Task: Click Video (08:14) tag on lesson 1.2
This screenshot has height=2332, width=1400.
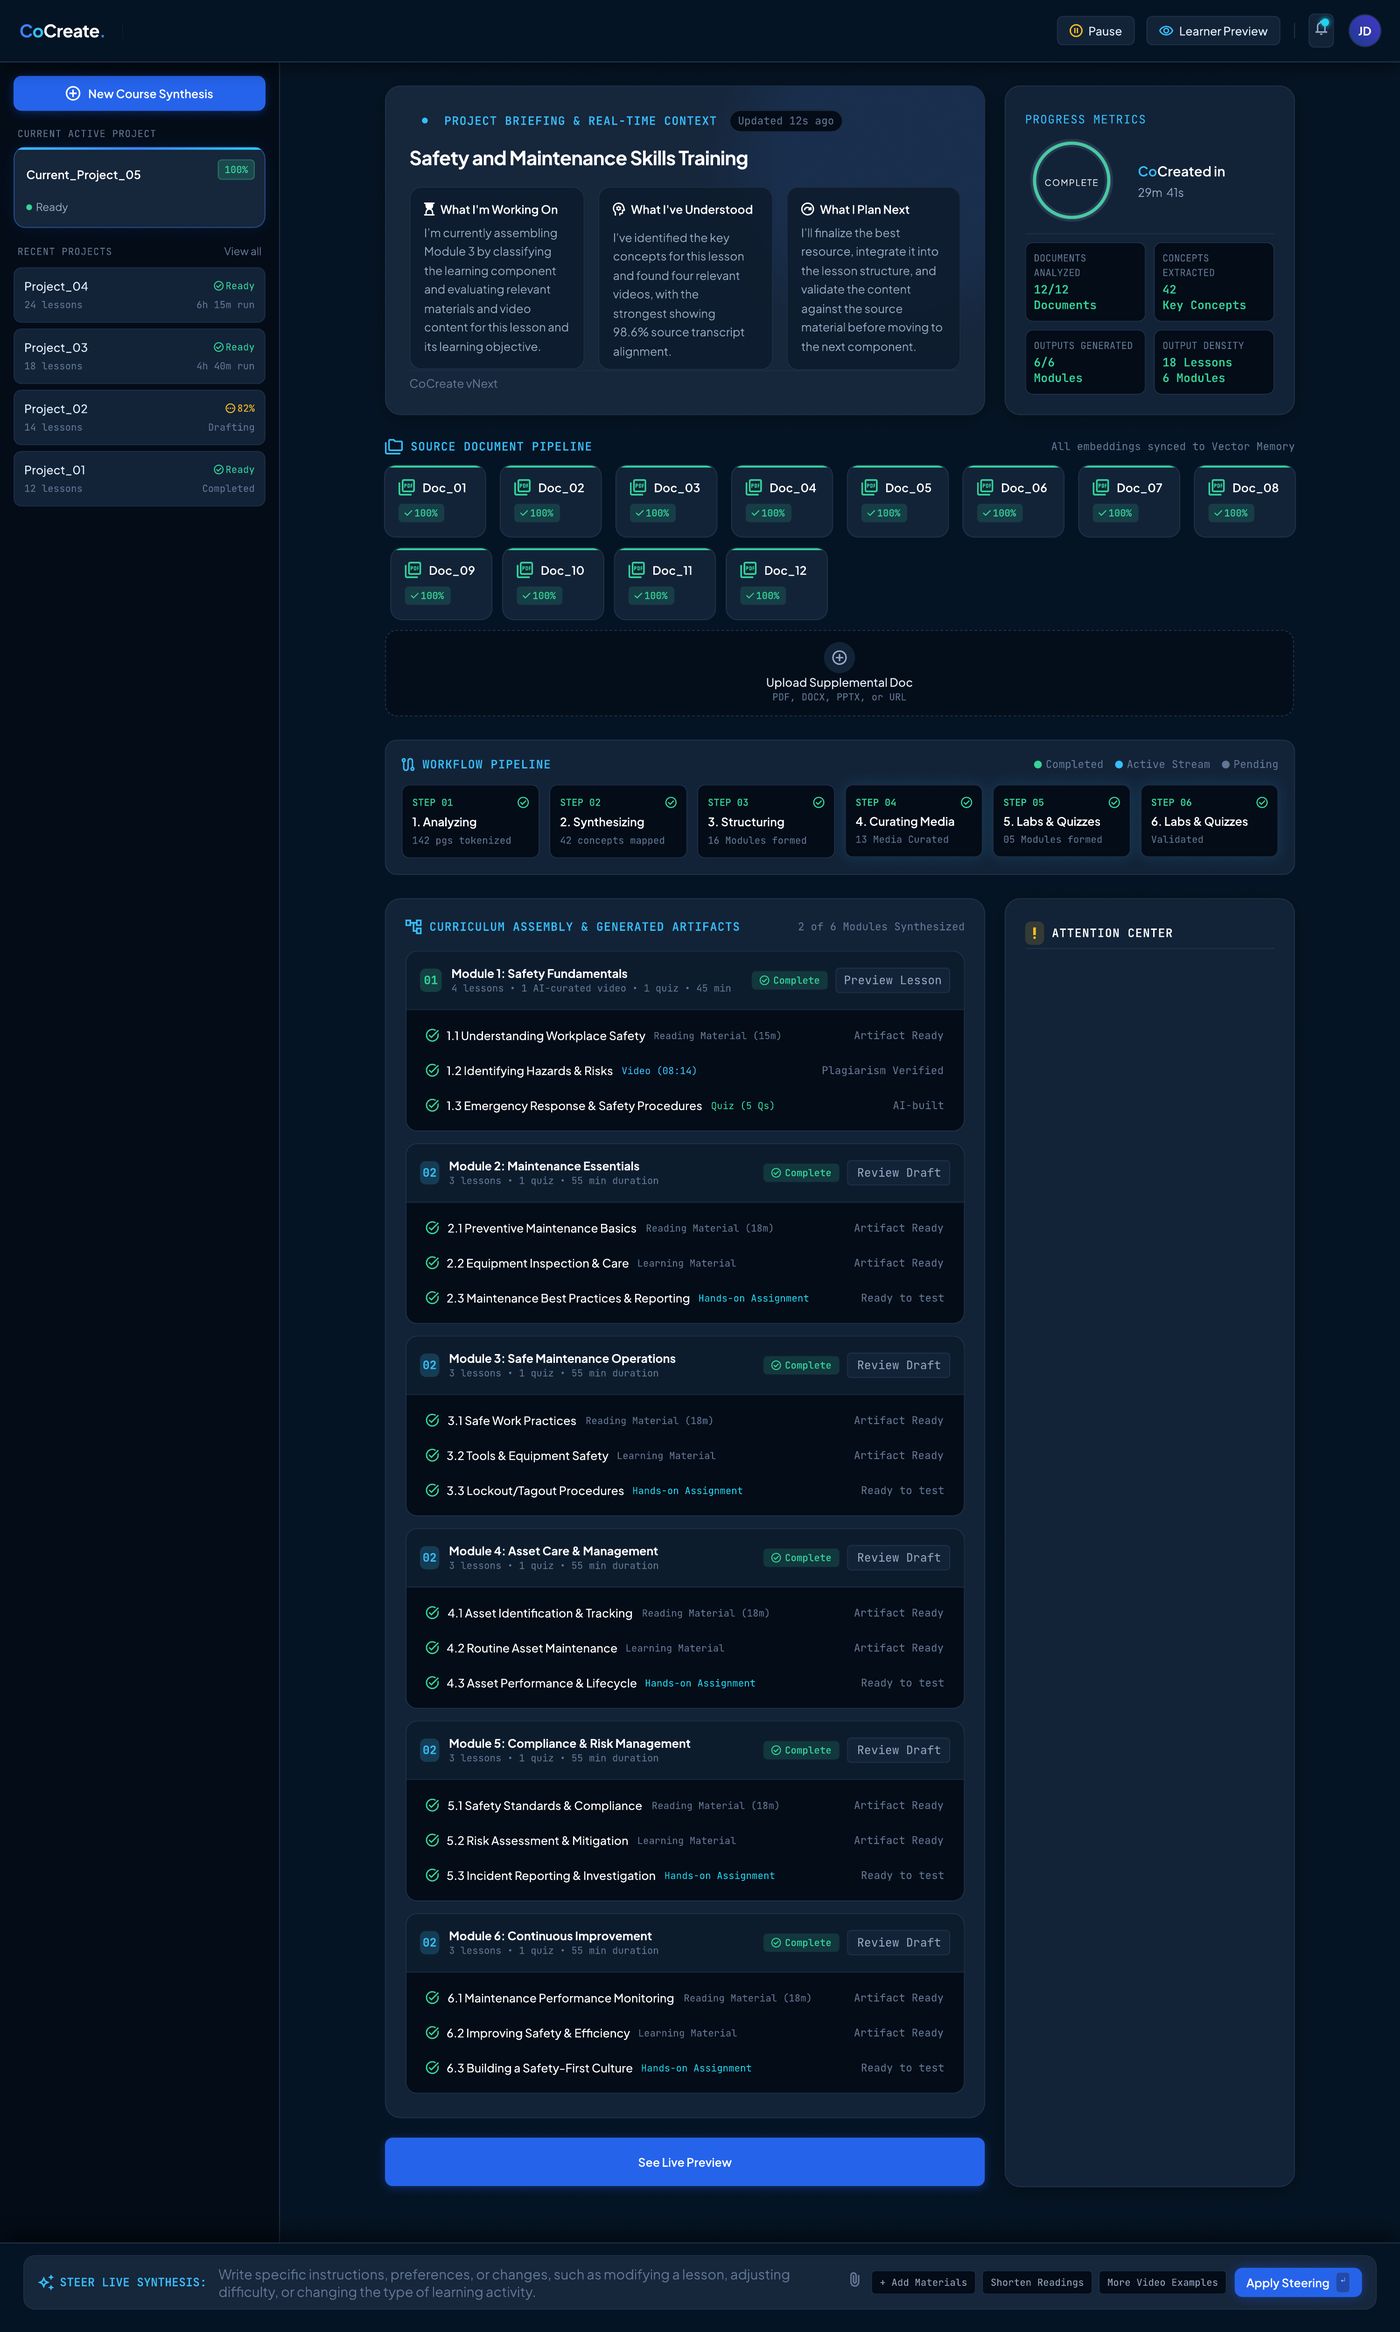Action: 659,1071
